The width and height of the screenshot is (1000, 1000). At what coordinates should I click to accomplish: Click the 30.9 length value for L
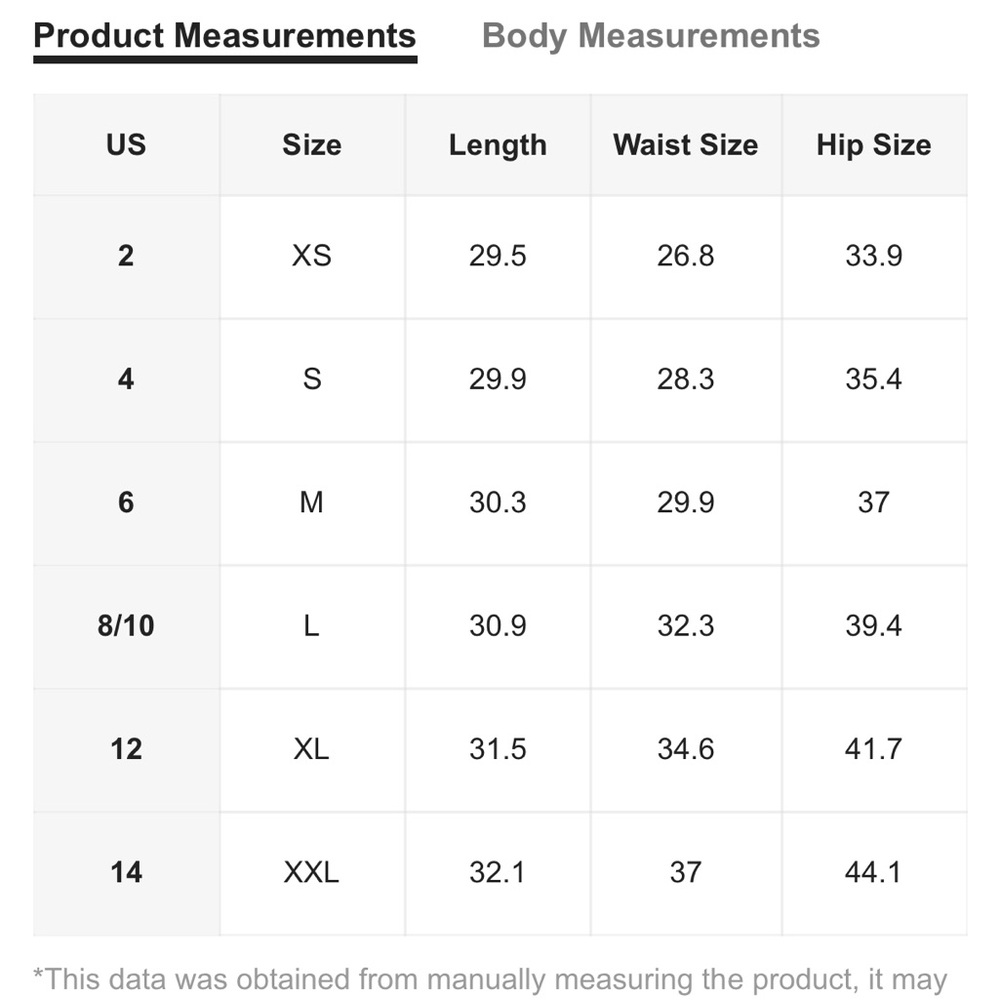pyautogui.click(x=497, y=626)
